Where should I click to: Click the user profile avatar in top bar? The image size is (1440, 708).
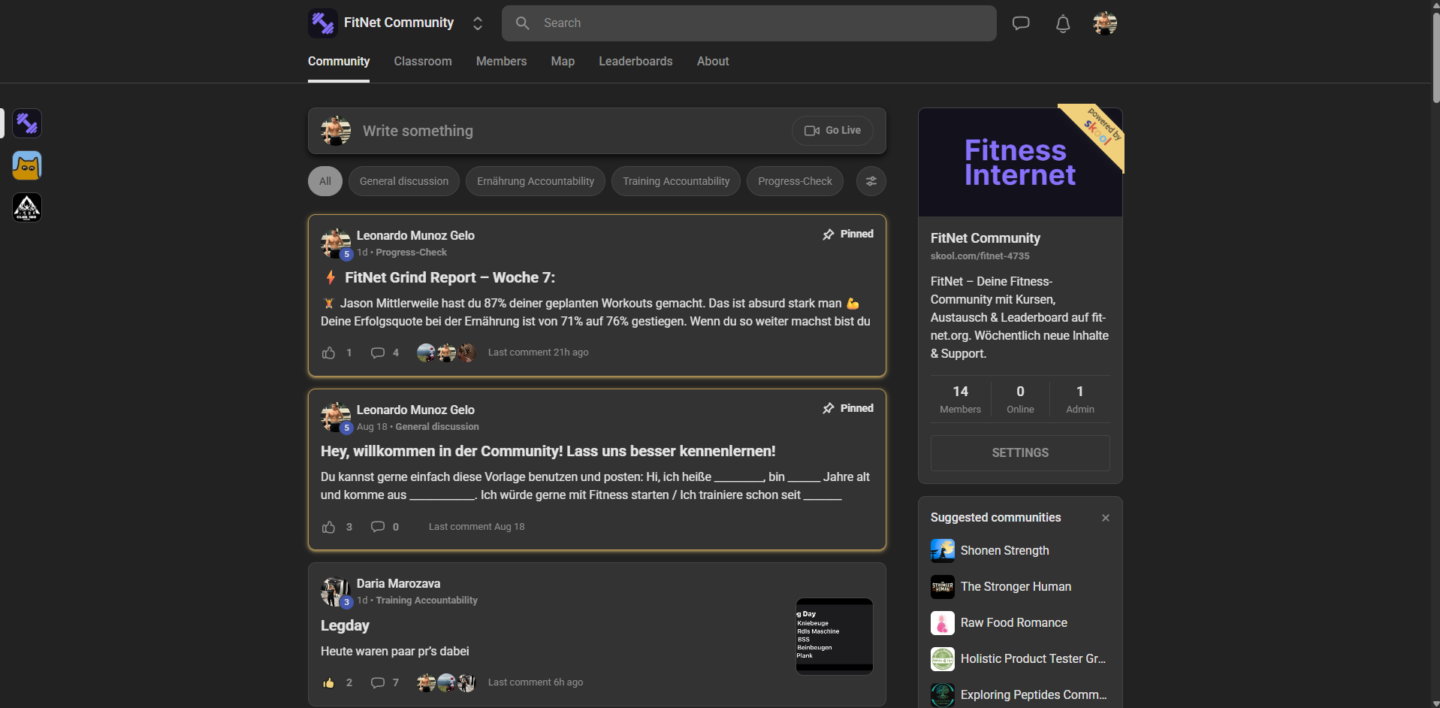tap(1104, 23)
